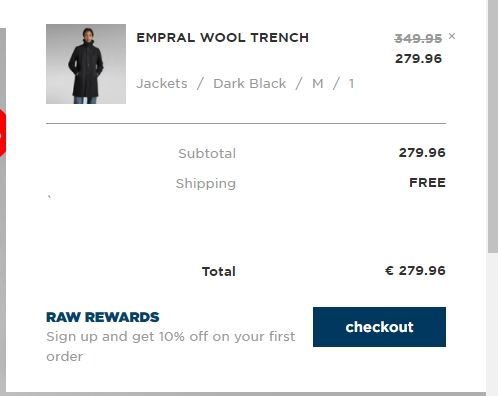Click the 279.96 discounted item price
The width and height of the screenshot is (498, 396).
[418, 59]
